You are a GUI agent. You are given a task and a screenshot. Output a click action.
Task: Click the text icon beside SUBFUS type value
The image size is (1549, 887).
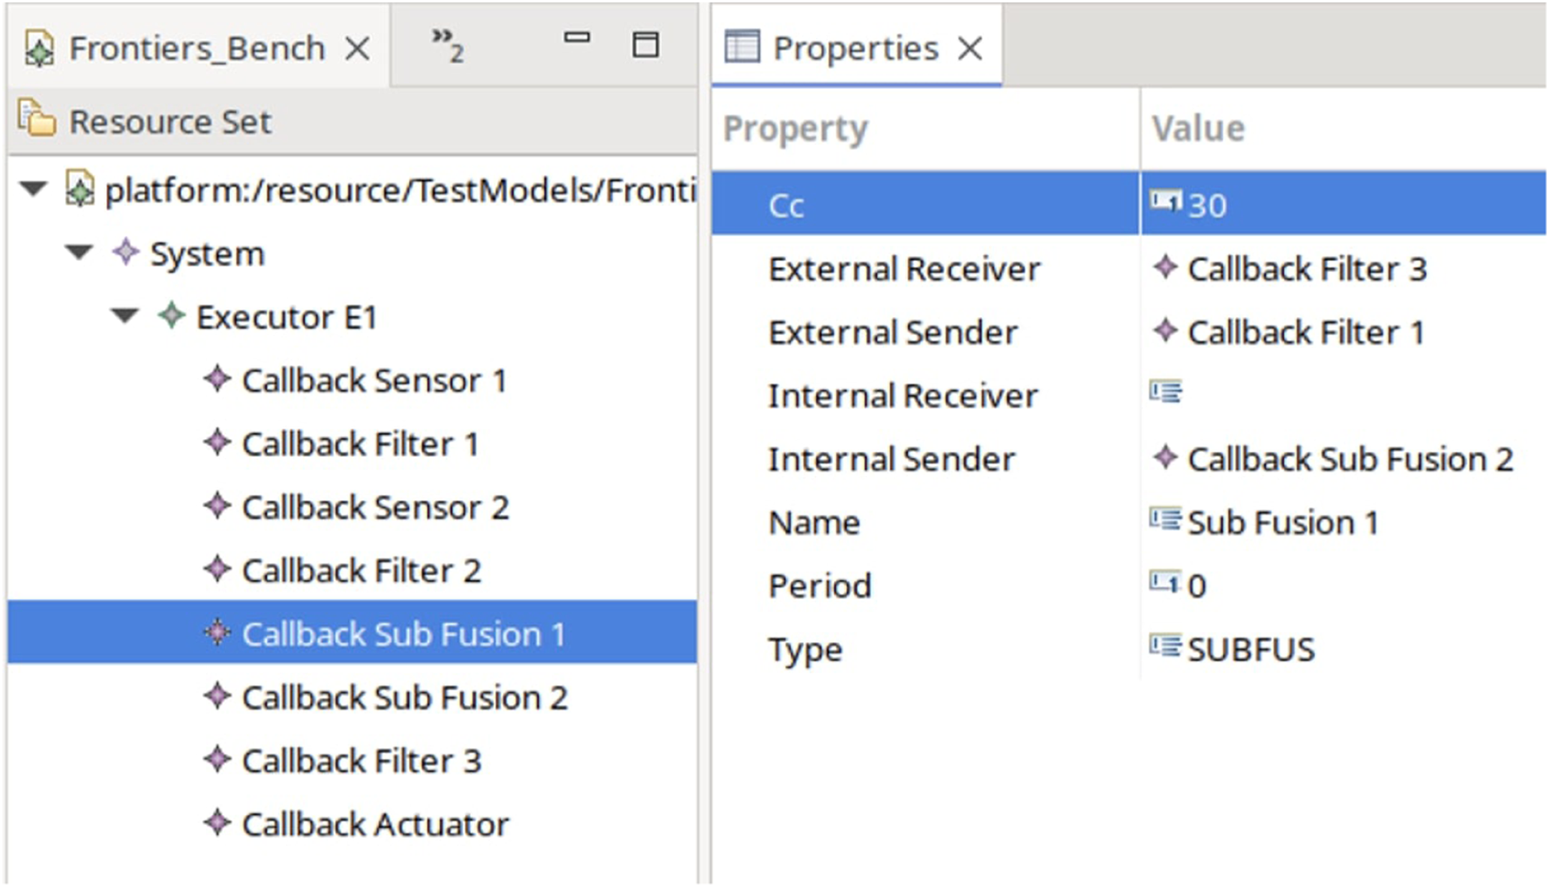click(1168, 649)
